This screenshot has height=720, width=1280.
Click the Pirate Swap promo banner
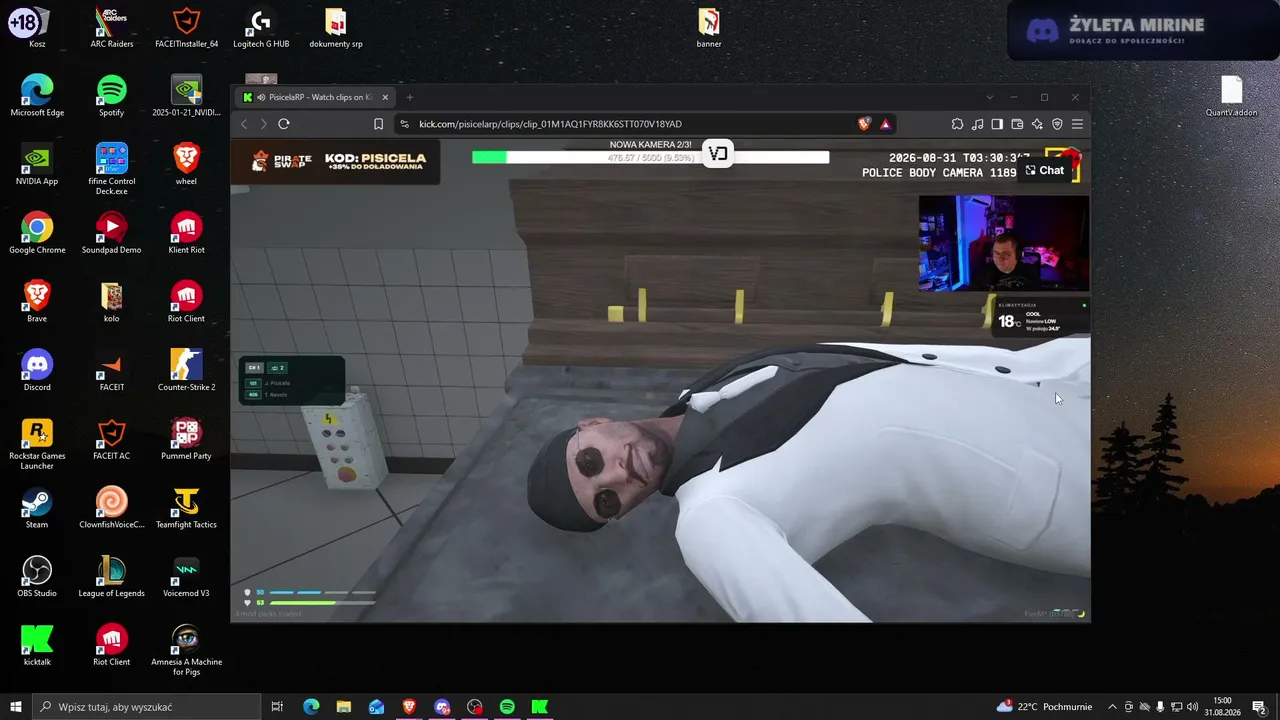click(x=337, y=161)
